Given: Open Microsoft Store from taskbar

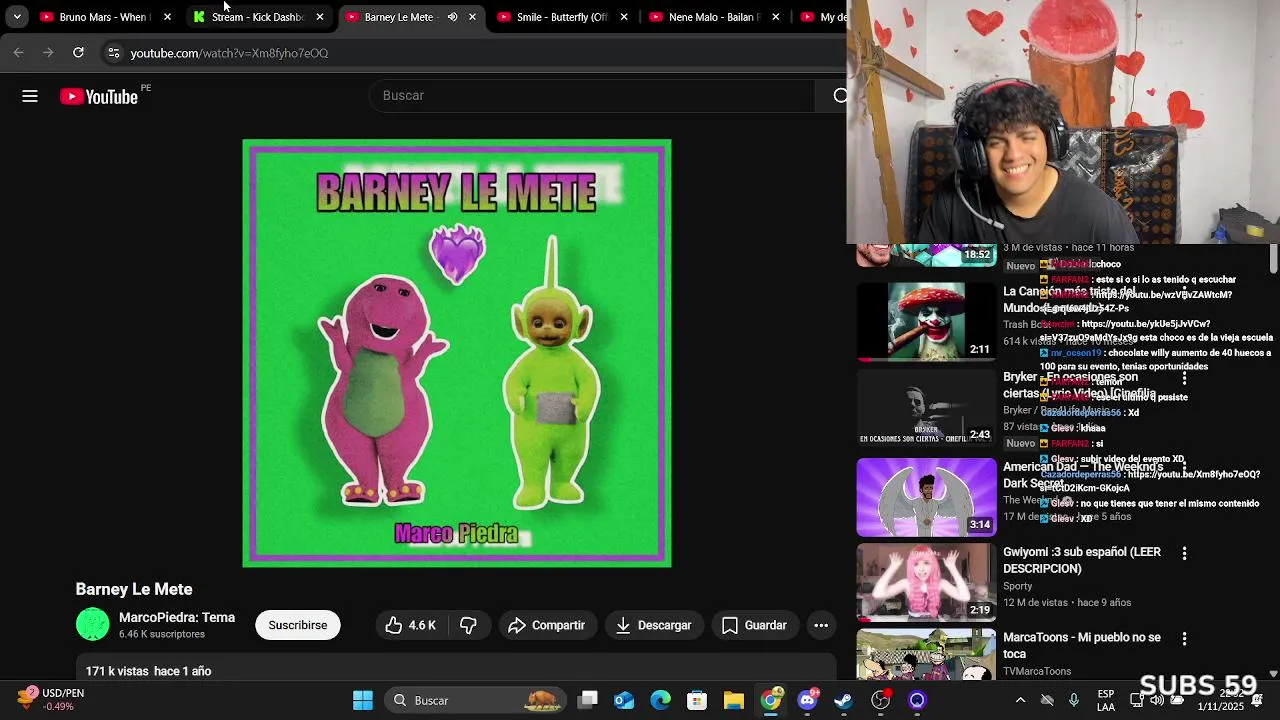Looking at the screenshot, I should pos(697,700).
